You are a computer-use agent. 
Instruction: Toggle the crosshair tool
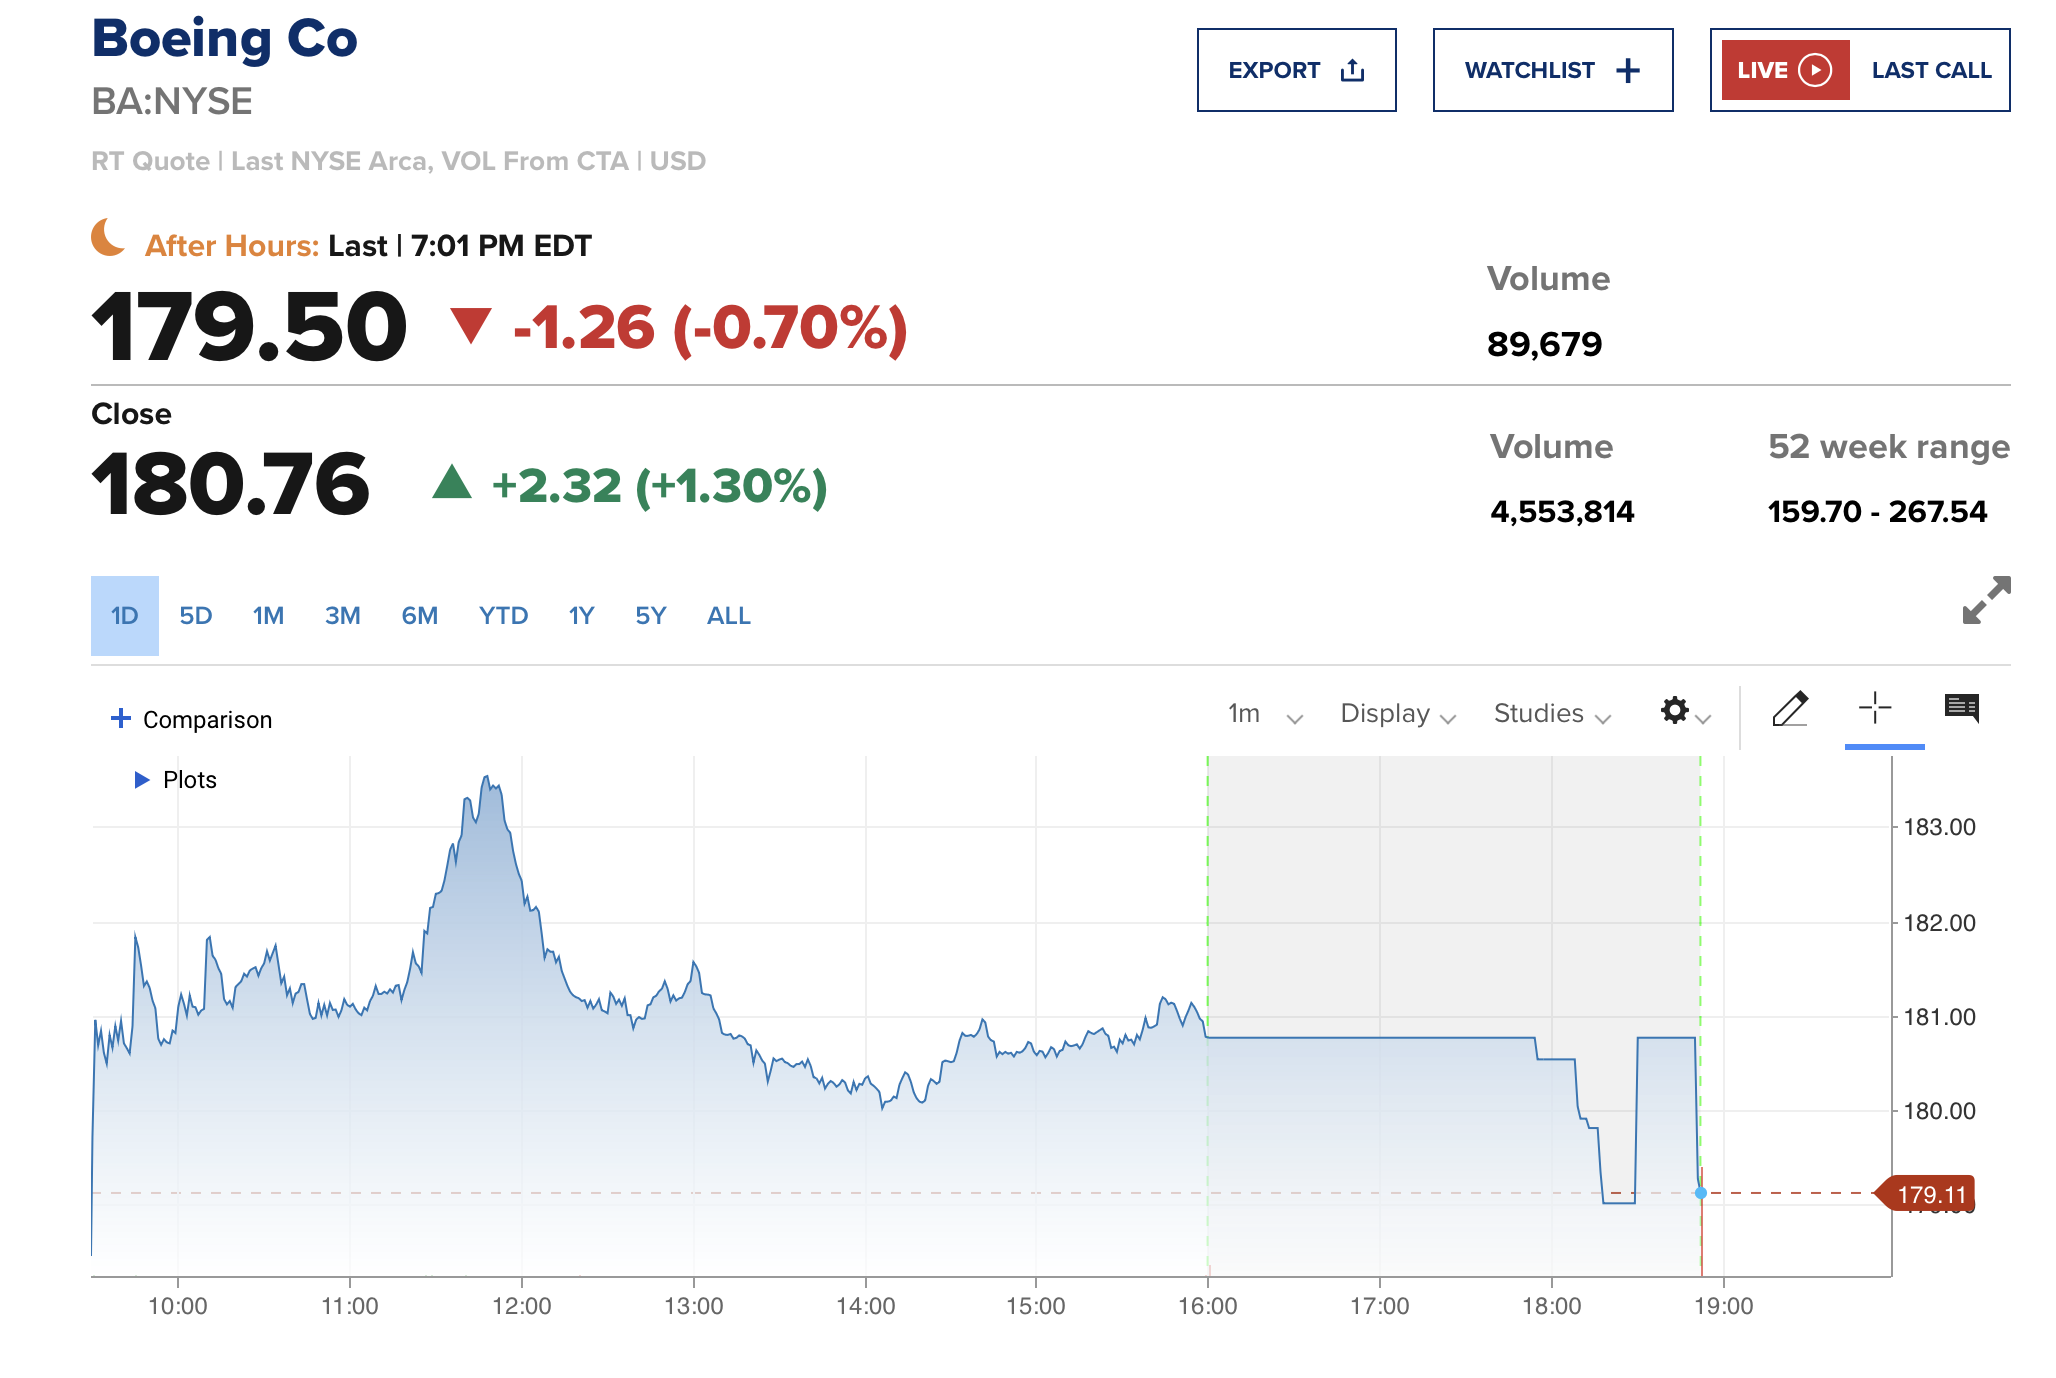(1875, 708)
